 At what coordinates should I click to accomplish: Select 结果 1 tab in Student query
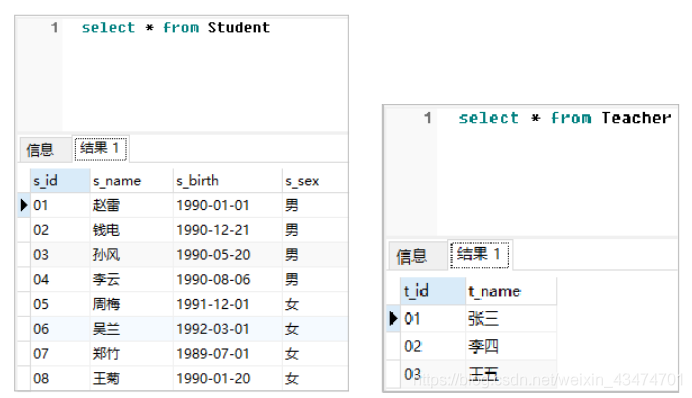pos(101,148)
